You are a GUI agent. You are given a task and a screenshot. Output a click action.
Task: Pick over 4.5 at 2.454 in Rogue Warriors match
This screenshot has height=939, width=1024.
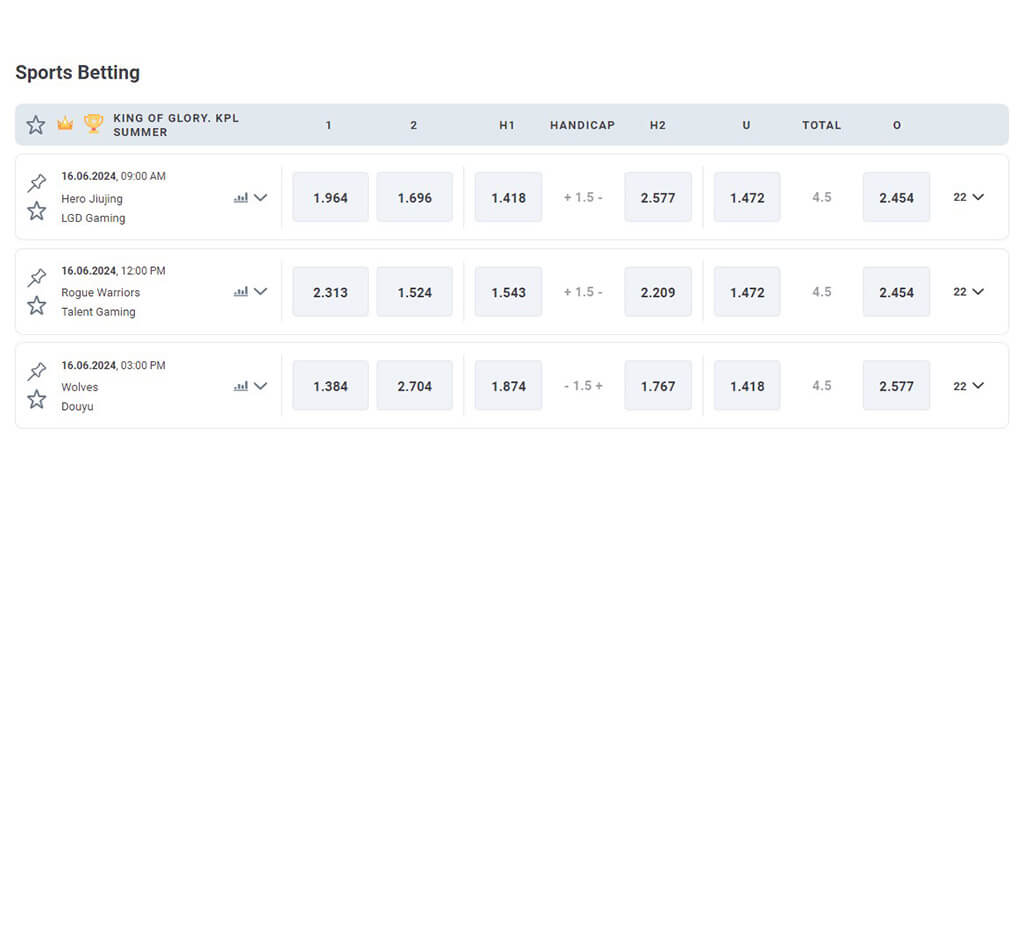coord(896,292)
